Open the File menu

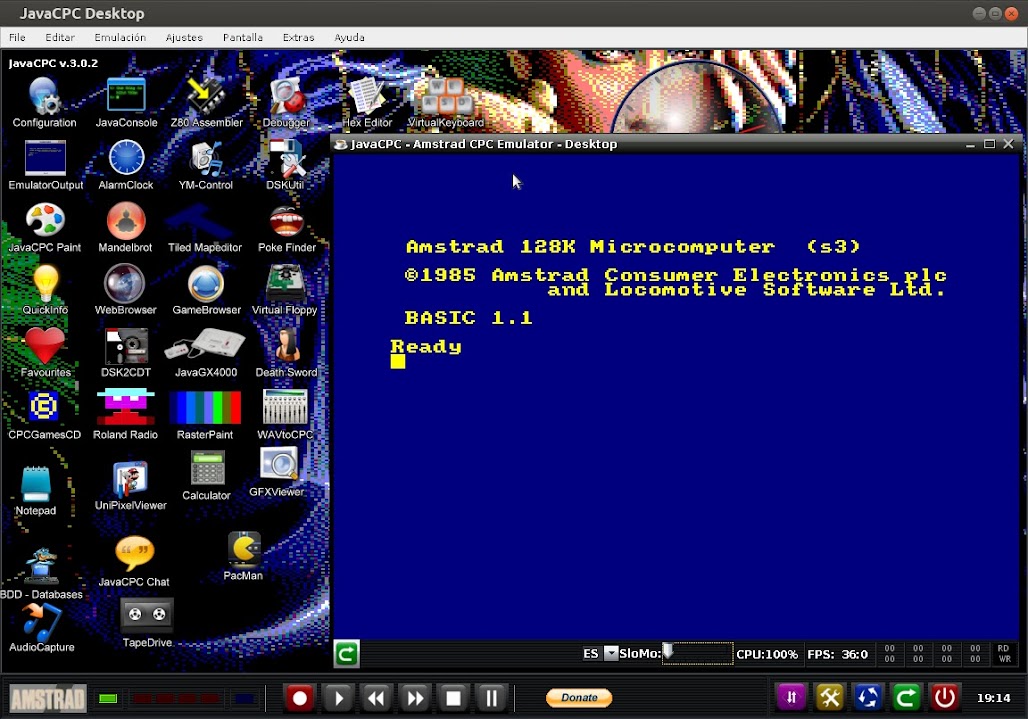[17, 37]
